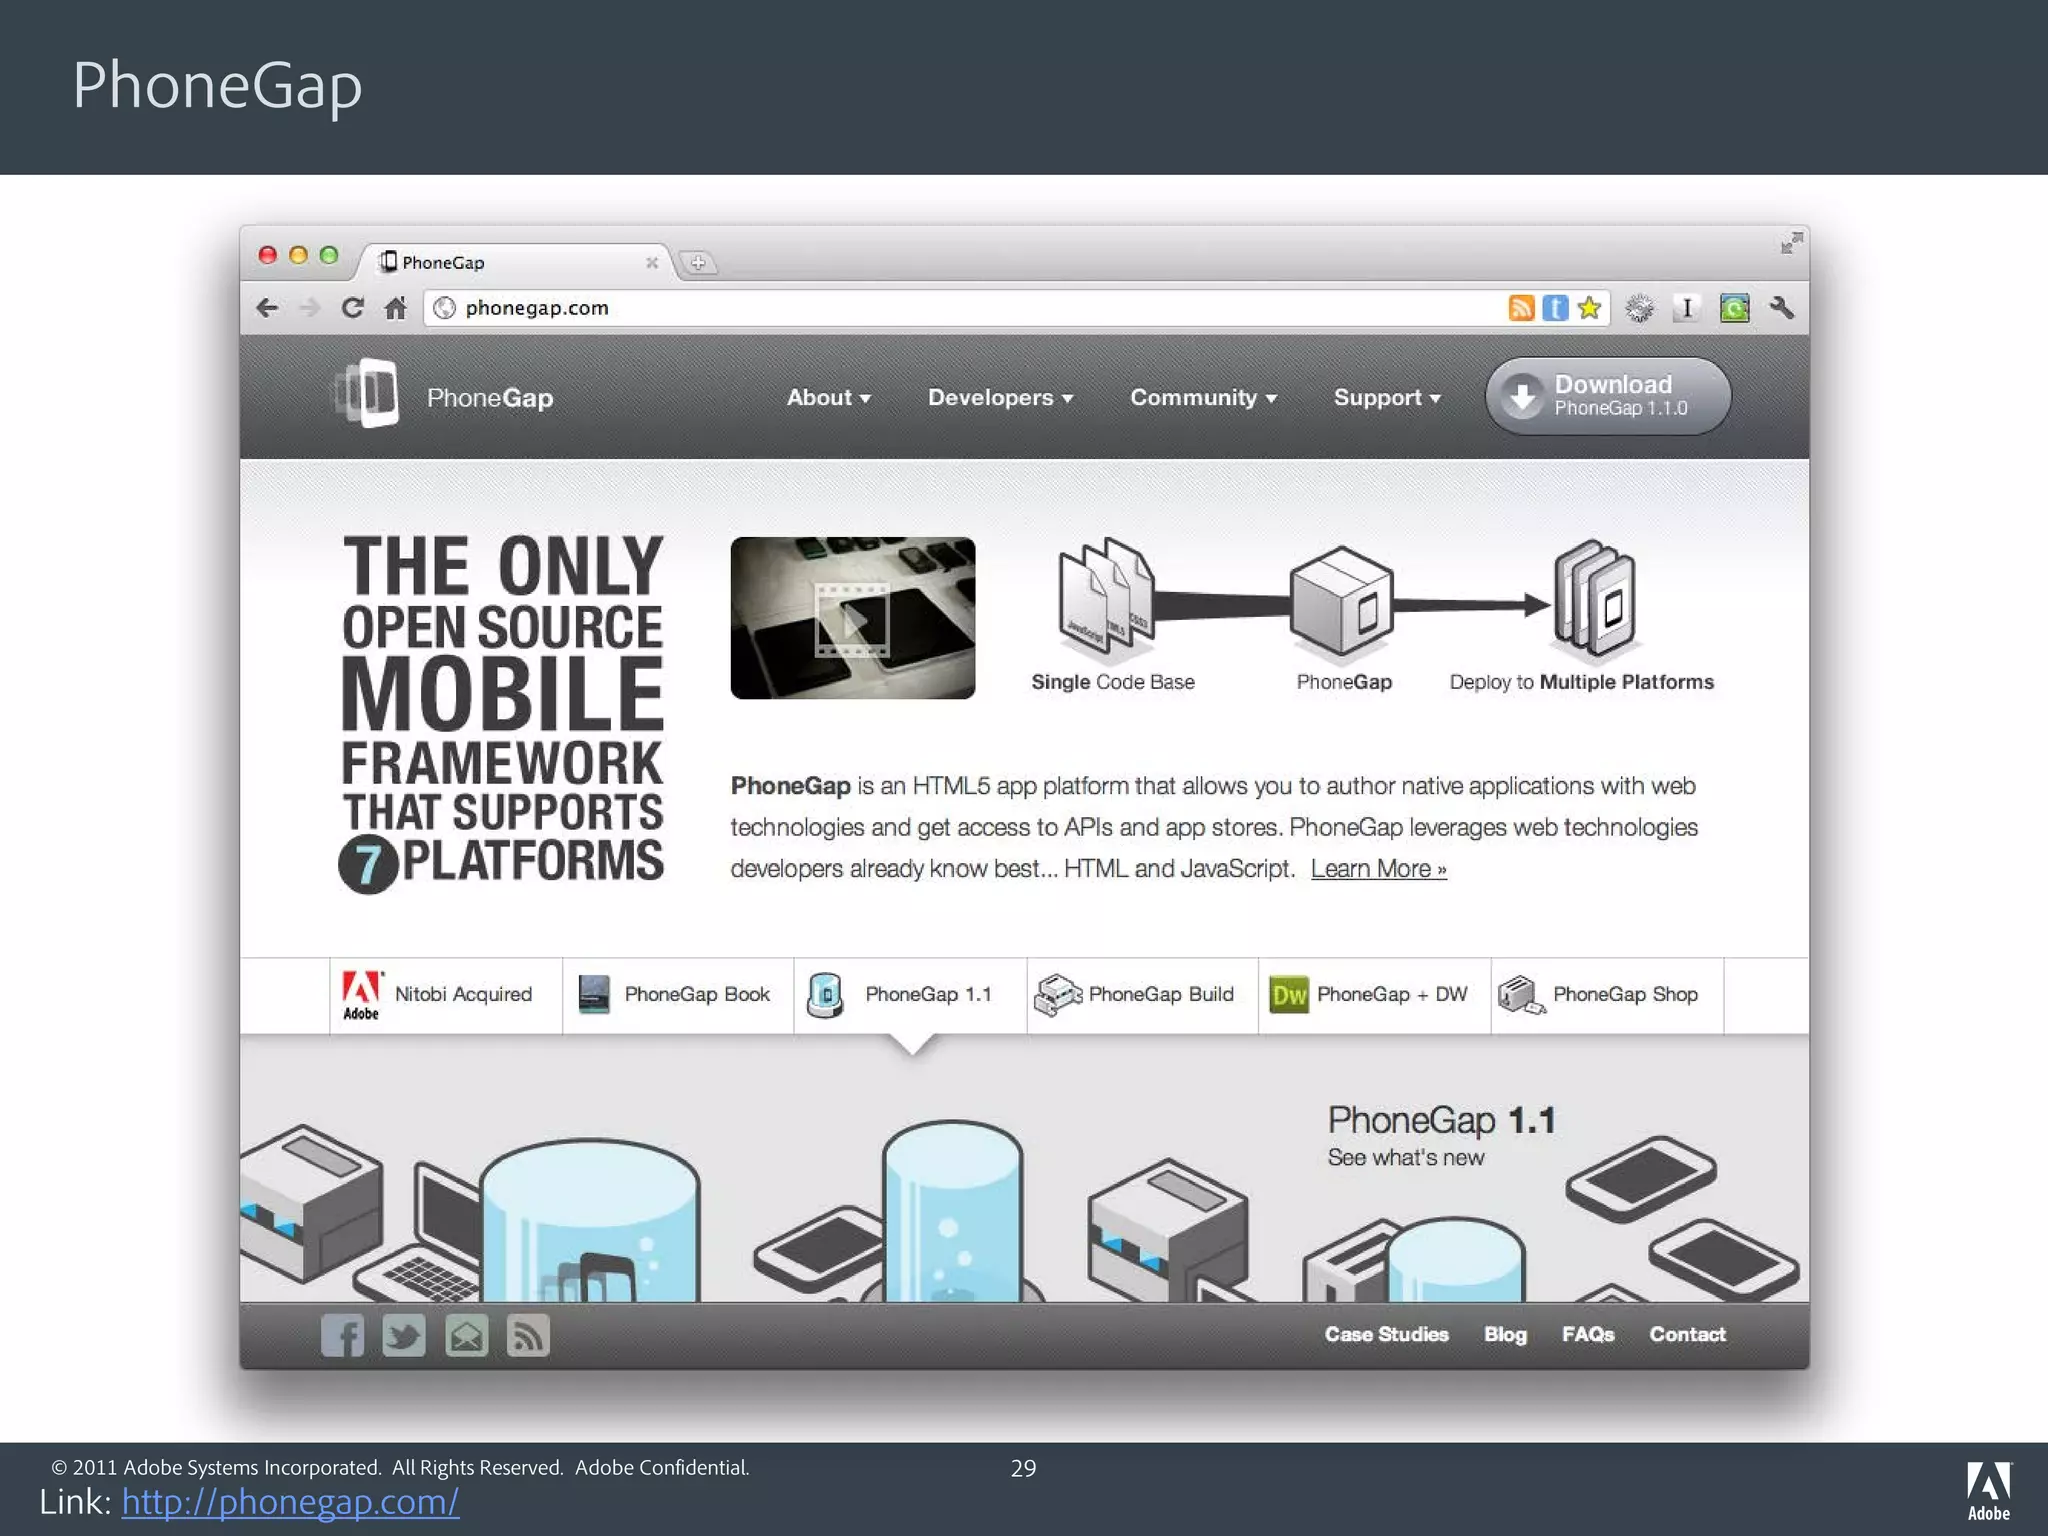Open the Facebook icon in footer
The width and height of the screenshot is (2048, 1536).
(343, 1335)
